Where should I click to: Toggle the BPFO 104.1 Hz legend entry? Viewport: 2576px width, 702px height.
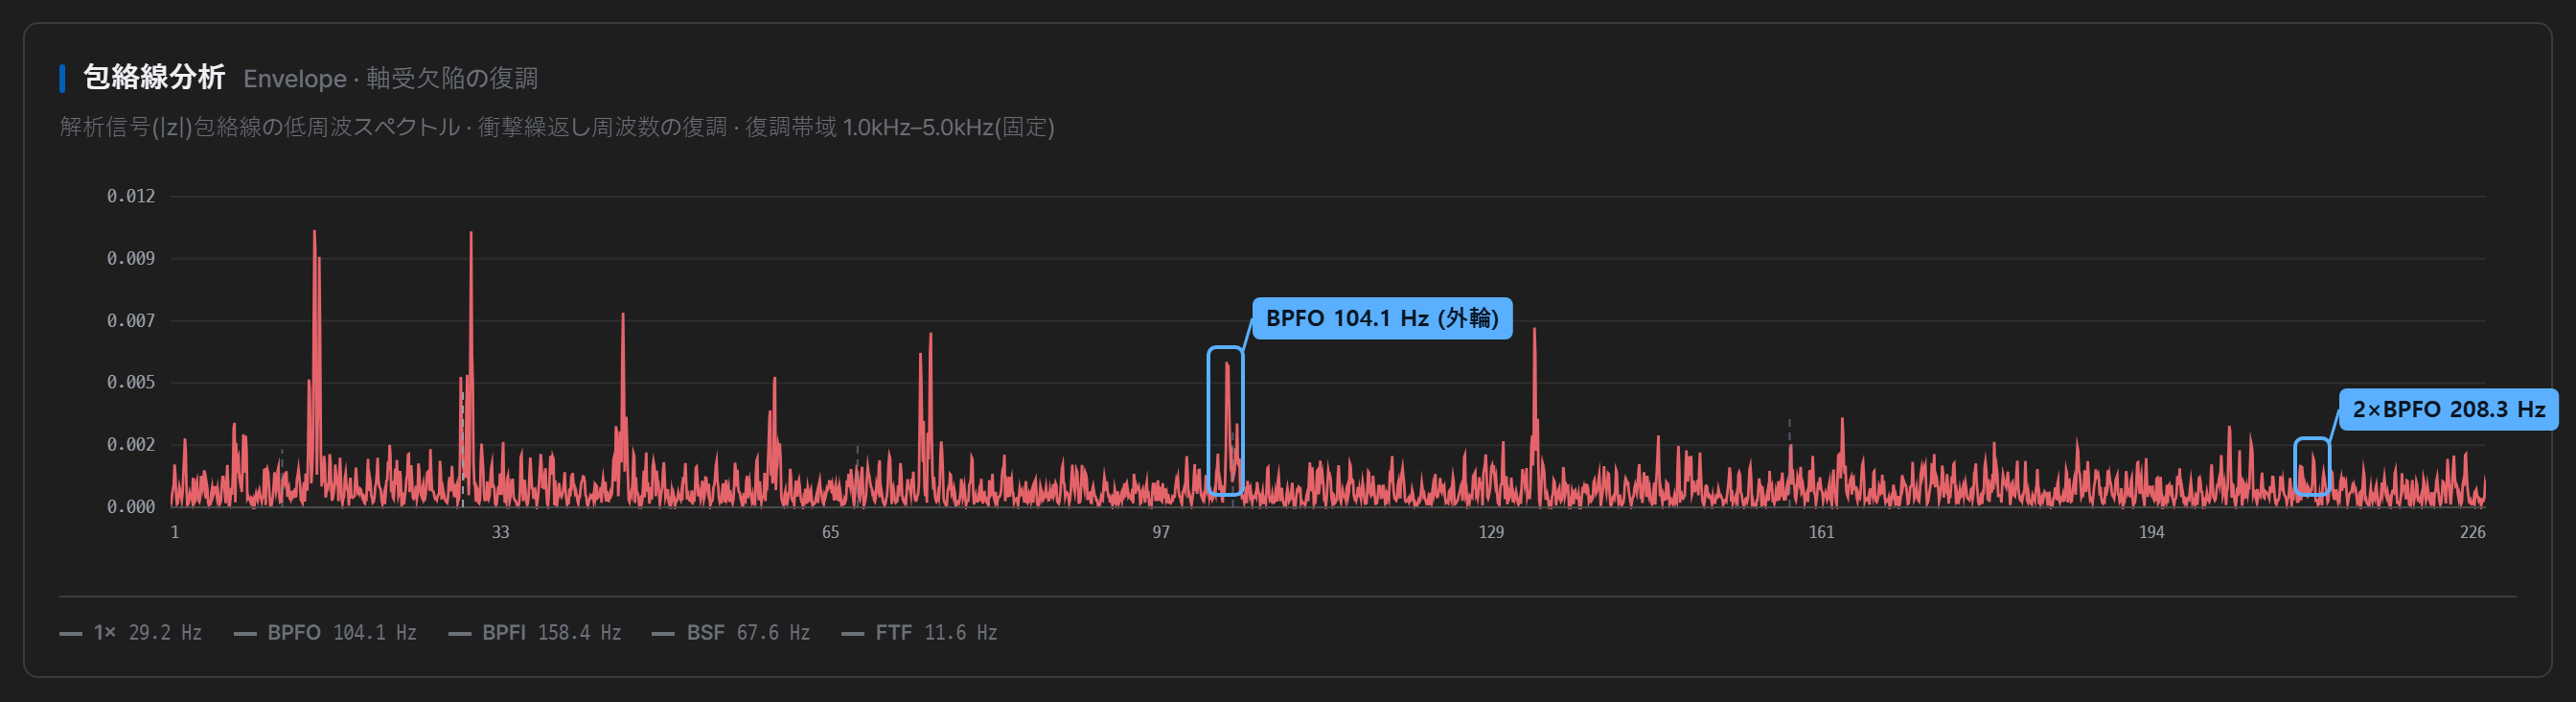325,633
